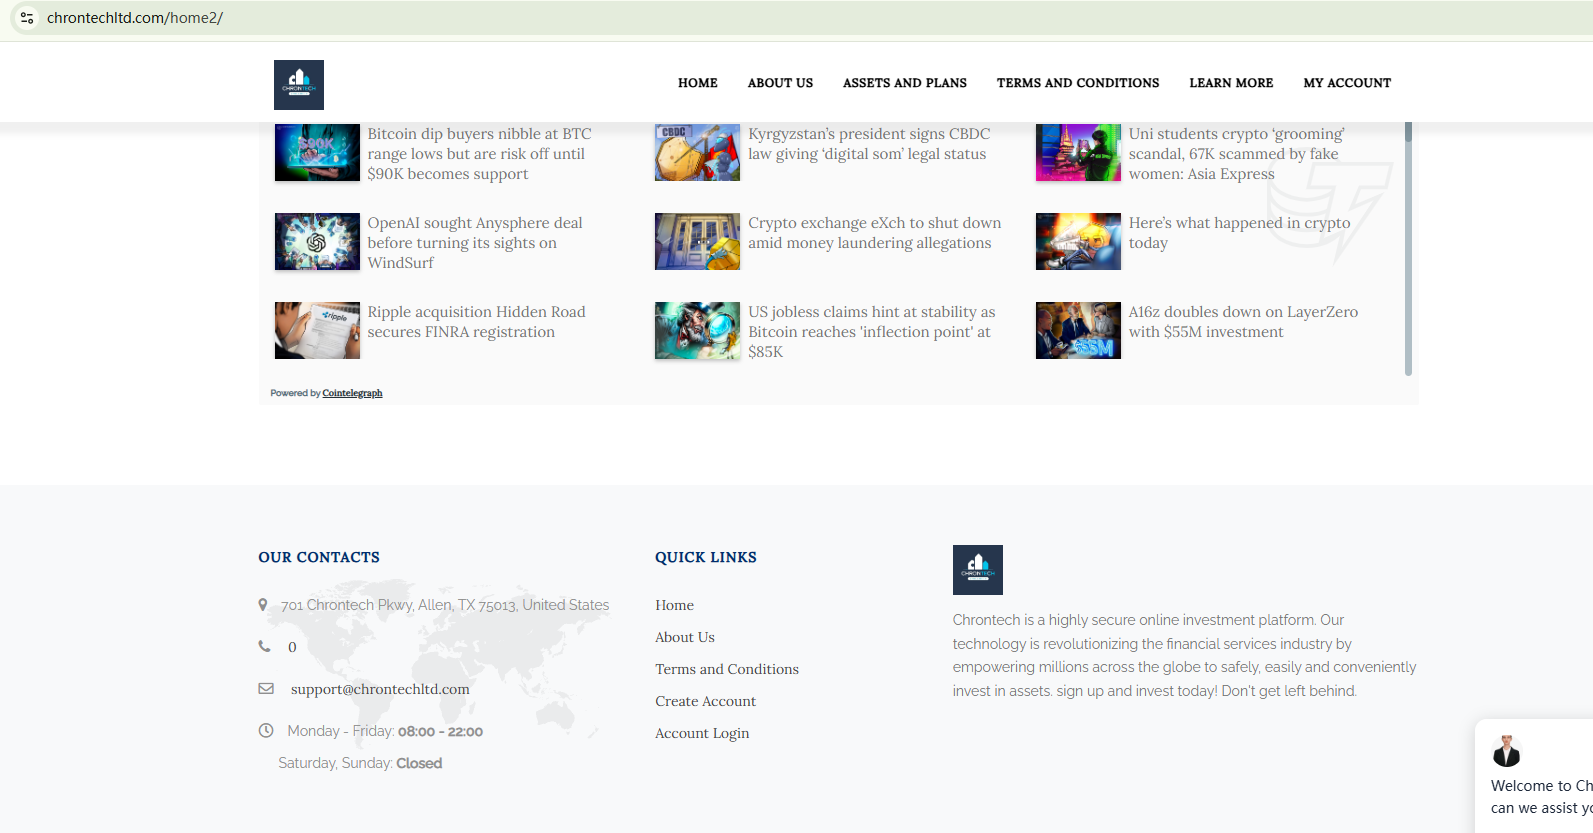Go to About Us in Quick Links
Screen dimensions: 1593x833
pyautogui.click(x=685, y=637)
